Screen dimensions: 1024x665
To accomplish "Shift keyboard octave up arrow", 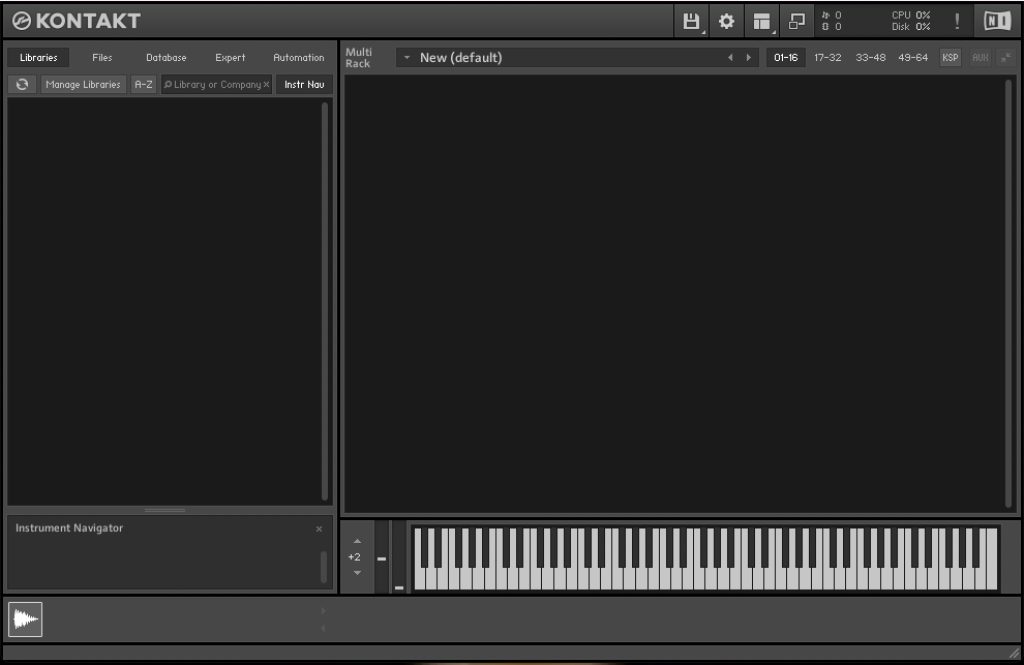I will (357, 541).
